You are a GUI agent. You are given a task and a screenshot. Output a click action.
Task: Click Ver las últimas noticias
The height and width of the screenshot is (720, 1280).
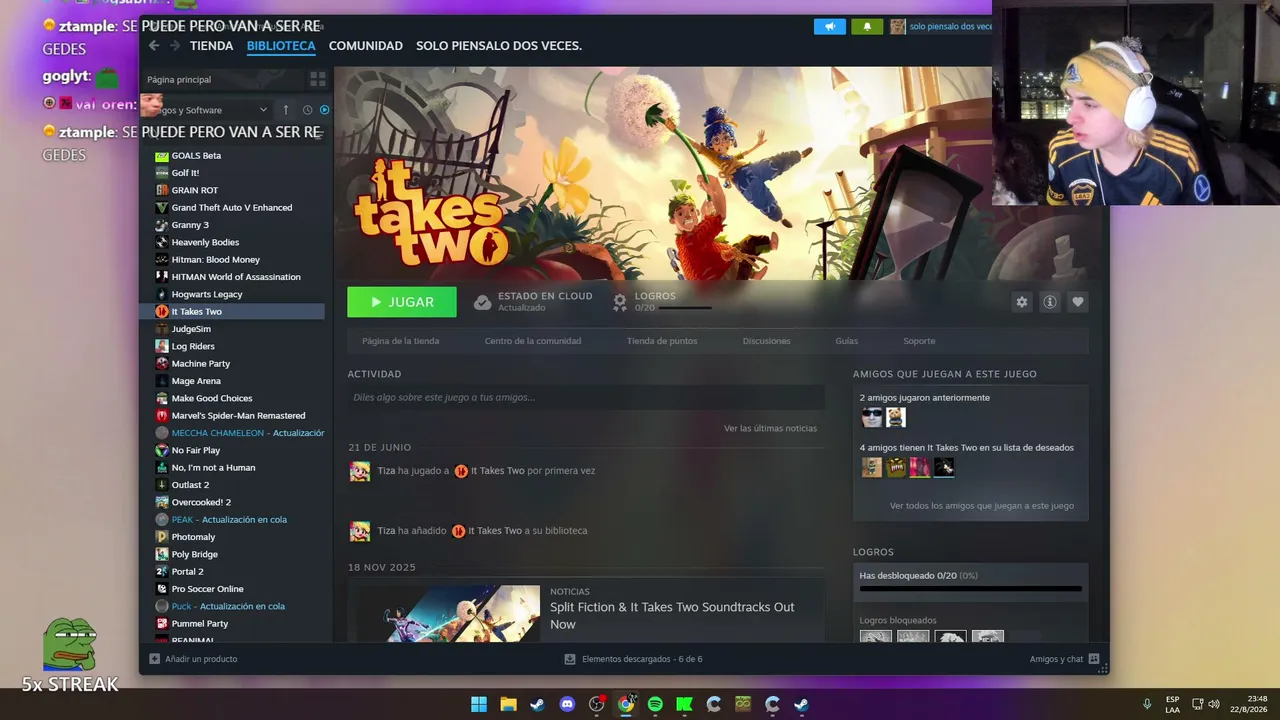coord(770,428)
